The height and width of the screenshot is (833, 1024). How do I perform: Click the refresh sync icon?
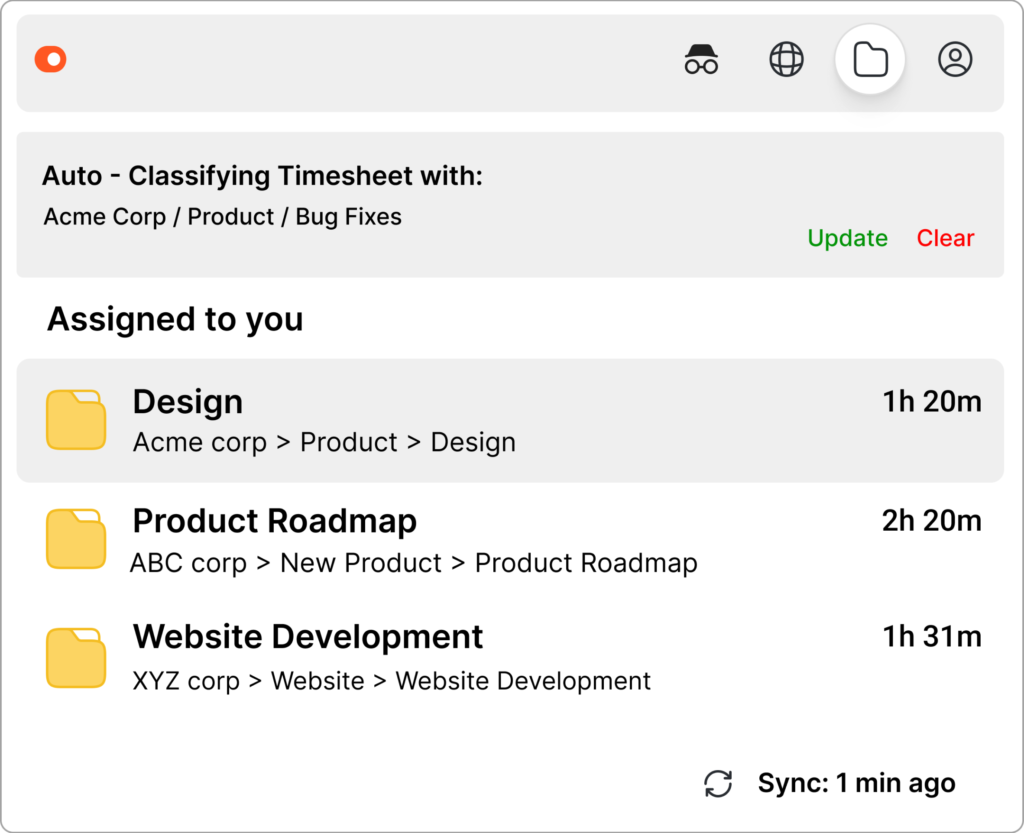719,783
